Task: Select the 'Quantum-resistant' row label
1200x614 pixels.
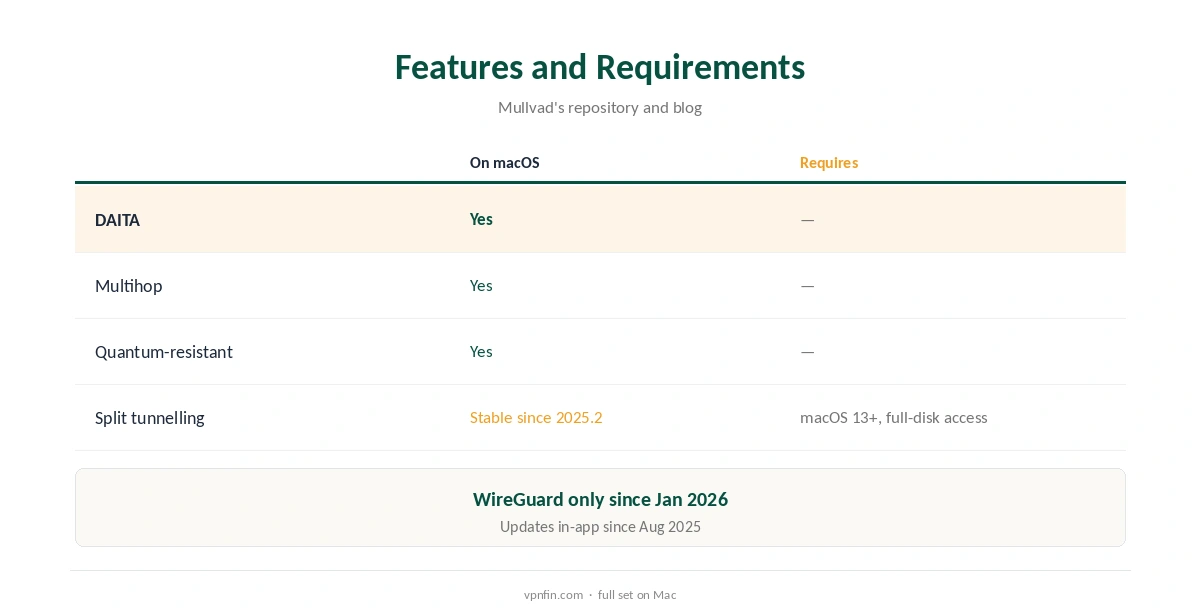Action: coord(164,352)
